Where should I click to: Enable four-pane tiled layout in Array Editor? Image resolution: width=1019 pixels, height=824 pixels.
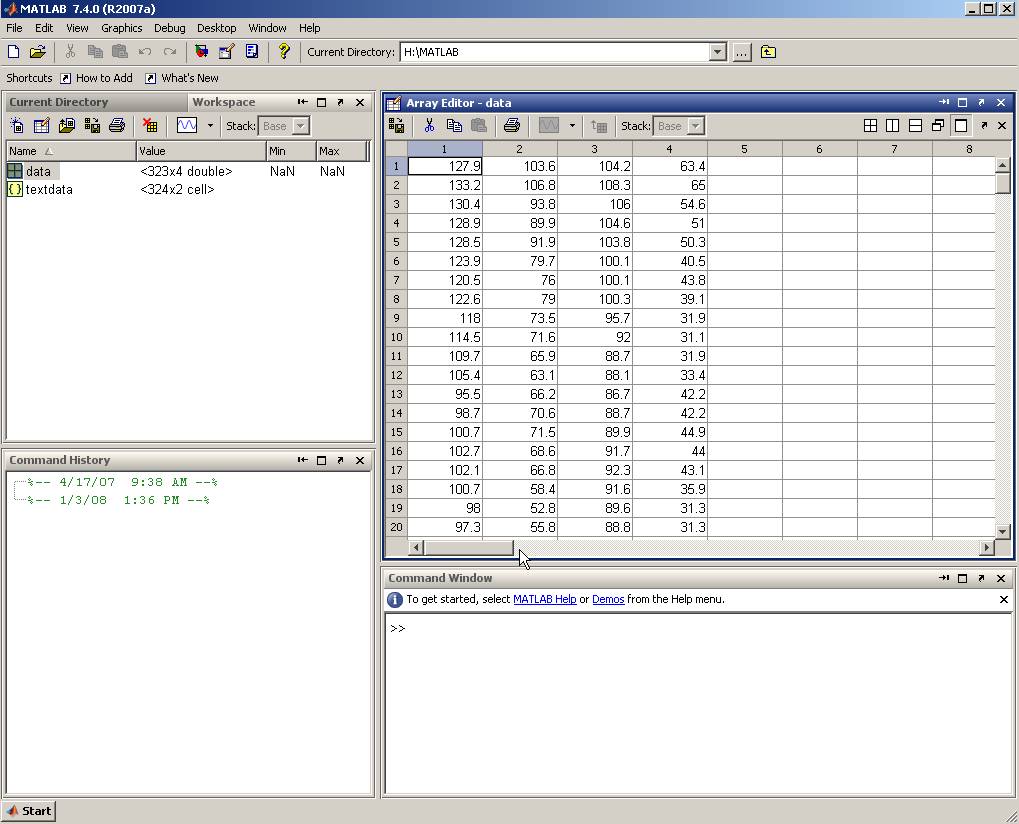pyautogui.click(x=870, y=125)
